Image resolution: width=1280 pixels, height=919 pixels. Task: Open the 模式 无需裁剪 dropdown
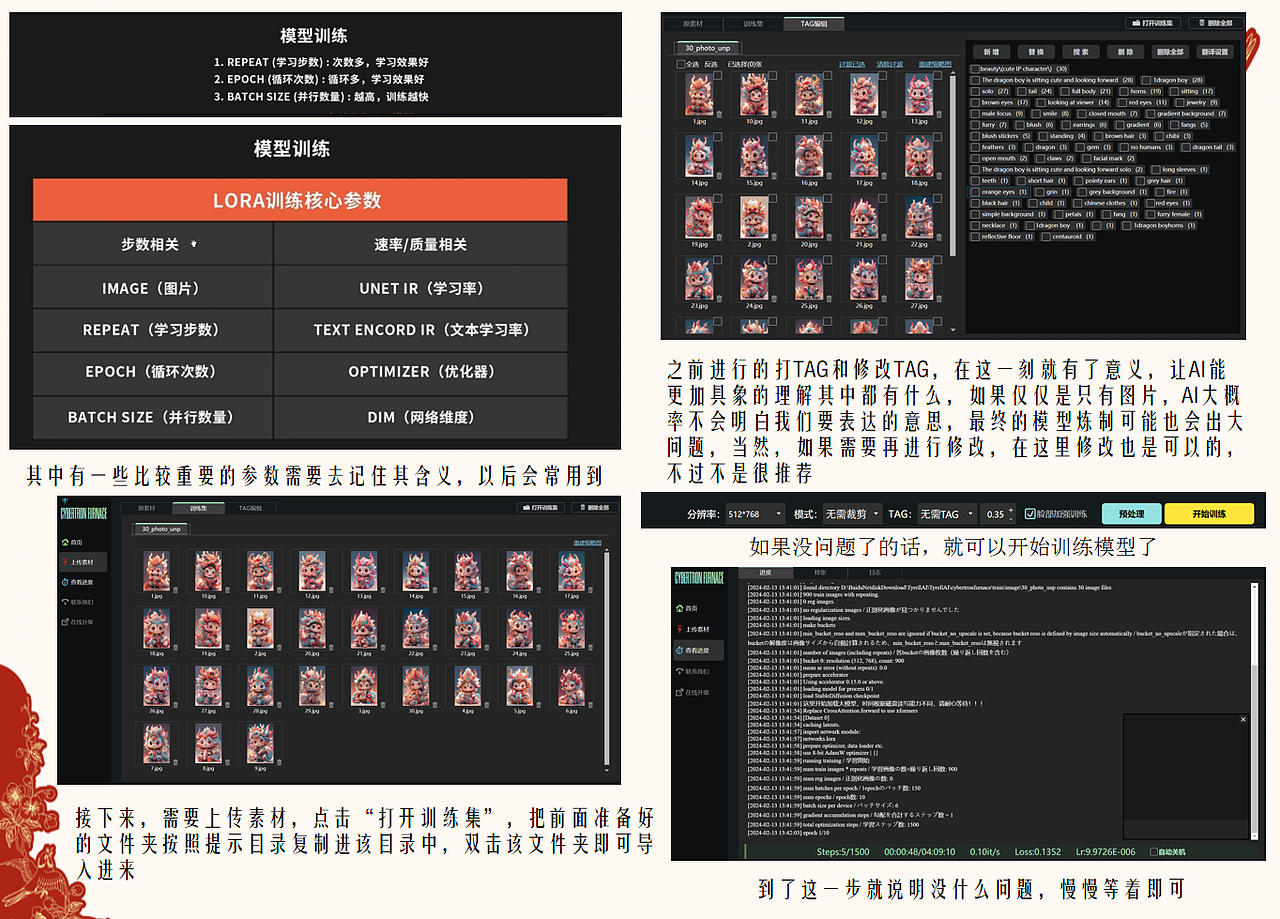pos(851,514)
